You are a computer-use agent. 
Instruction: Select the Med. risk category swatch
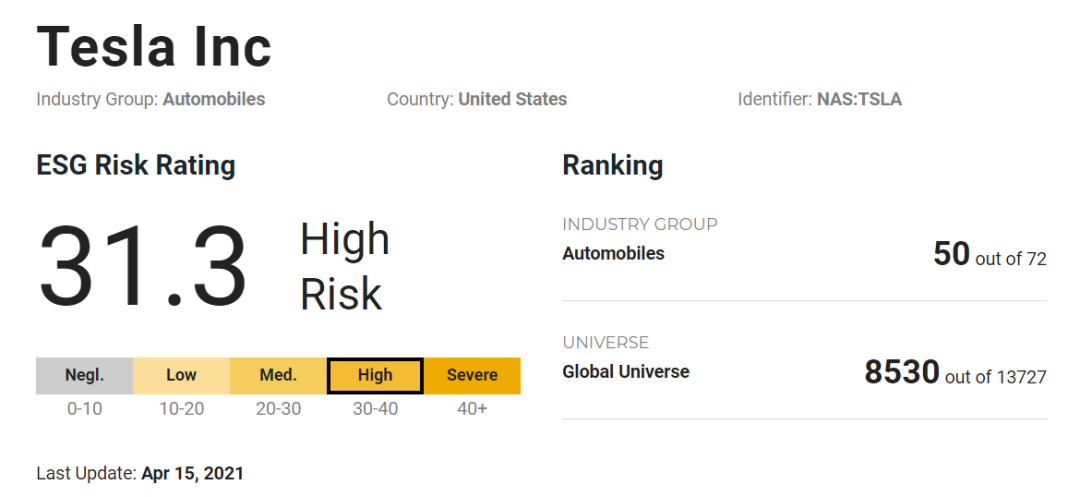[278, 375]
